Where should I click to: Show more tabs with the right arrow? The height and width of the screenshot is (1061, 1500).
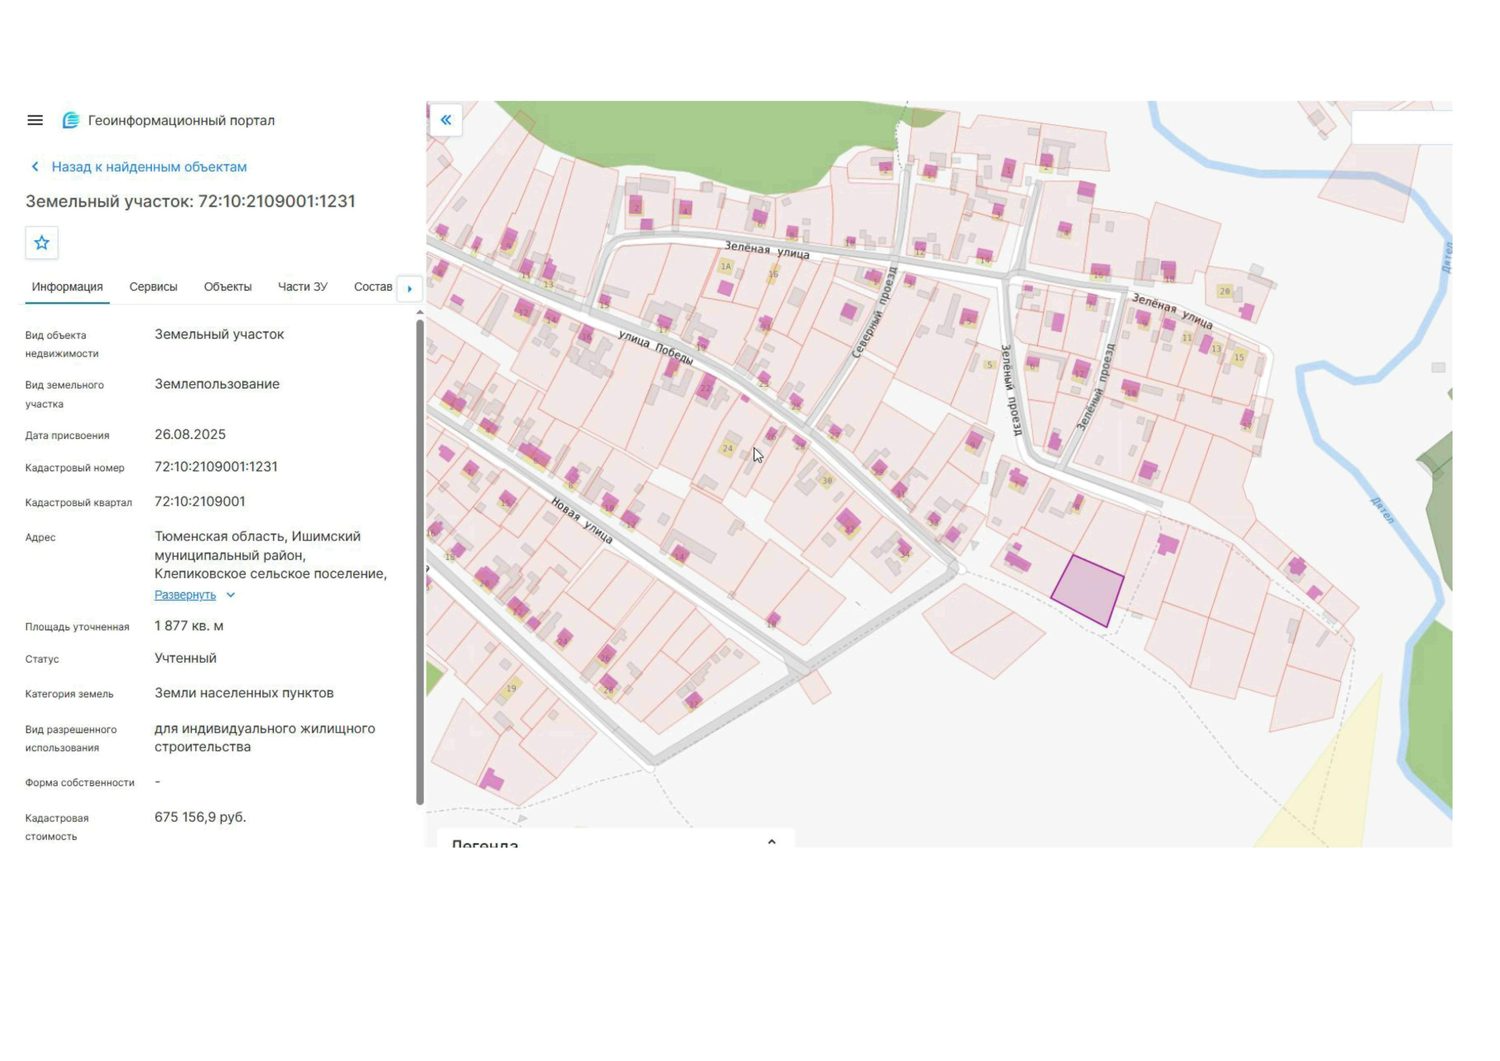point(409,288)
